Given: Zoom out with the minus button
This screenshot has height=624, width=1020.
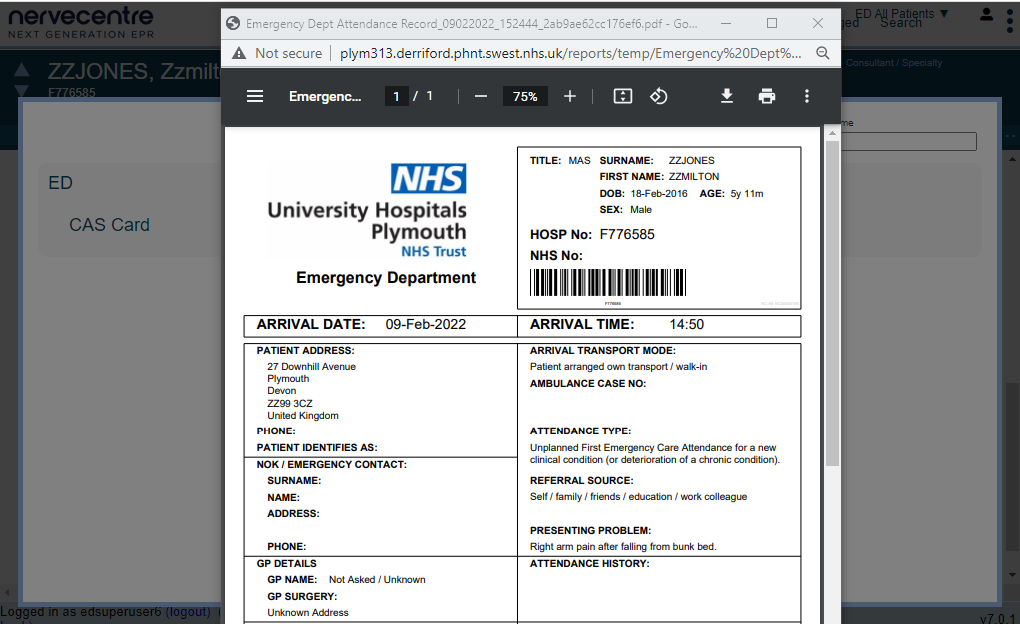Looking at the screenshot, I should pyautogui.click(x=481, y=96).
